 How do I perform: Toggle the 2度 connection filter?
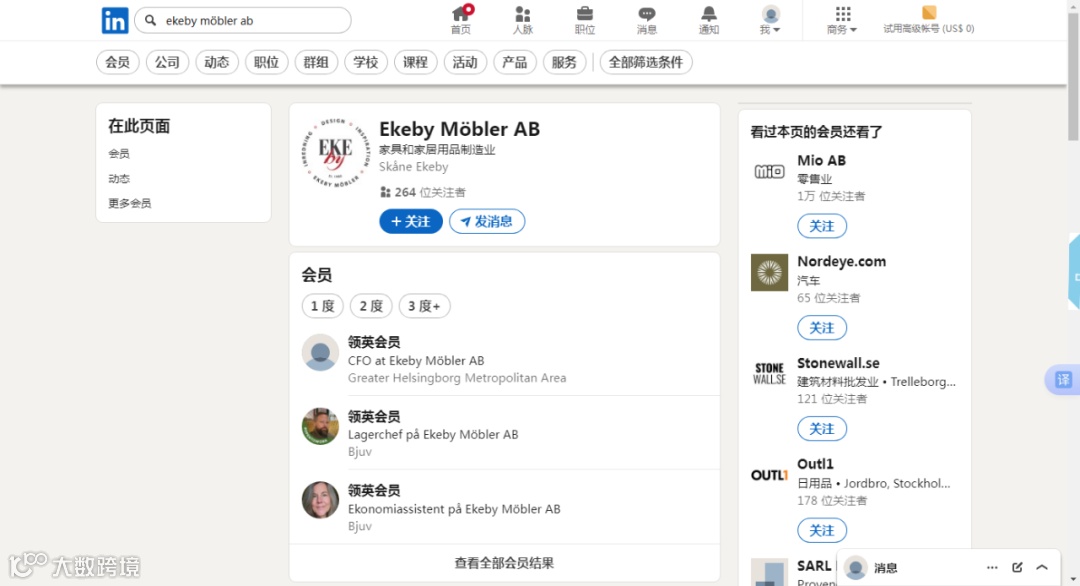[x=371, y=306]
